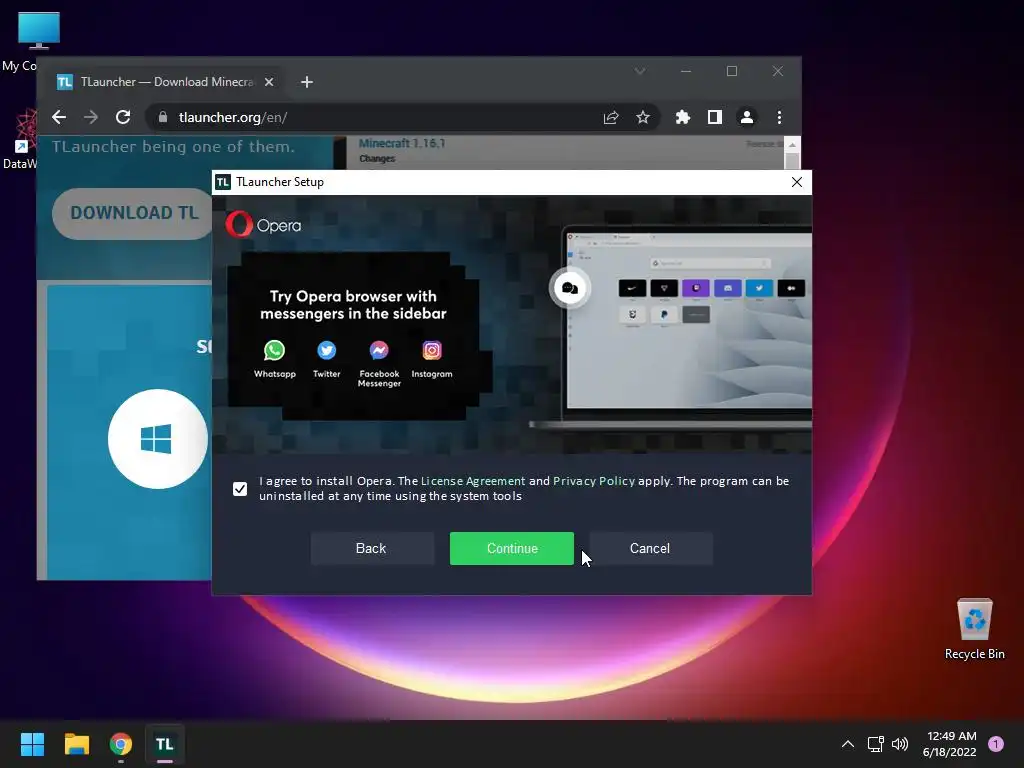Open Chrome Extensions puzzle icon
The image size is (1024, 768).
coord(682,117)
